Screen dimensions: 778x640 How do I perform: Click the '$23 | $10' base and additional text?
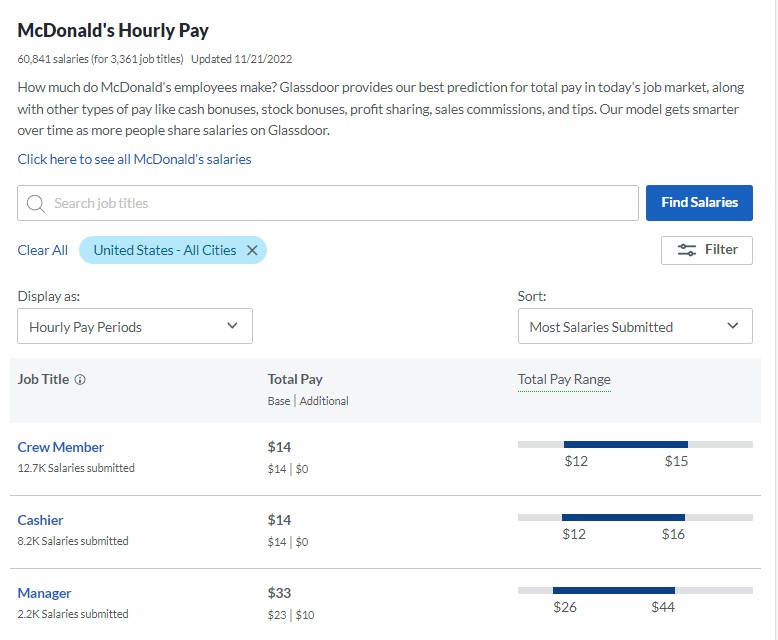tap(291, 615)
